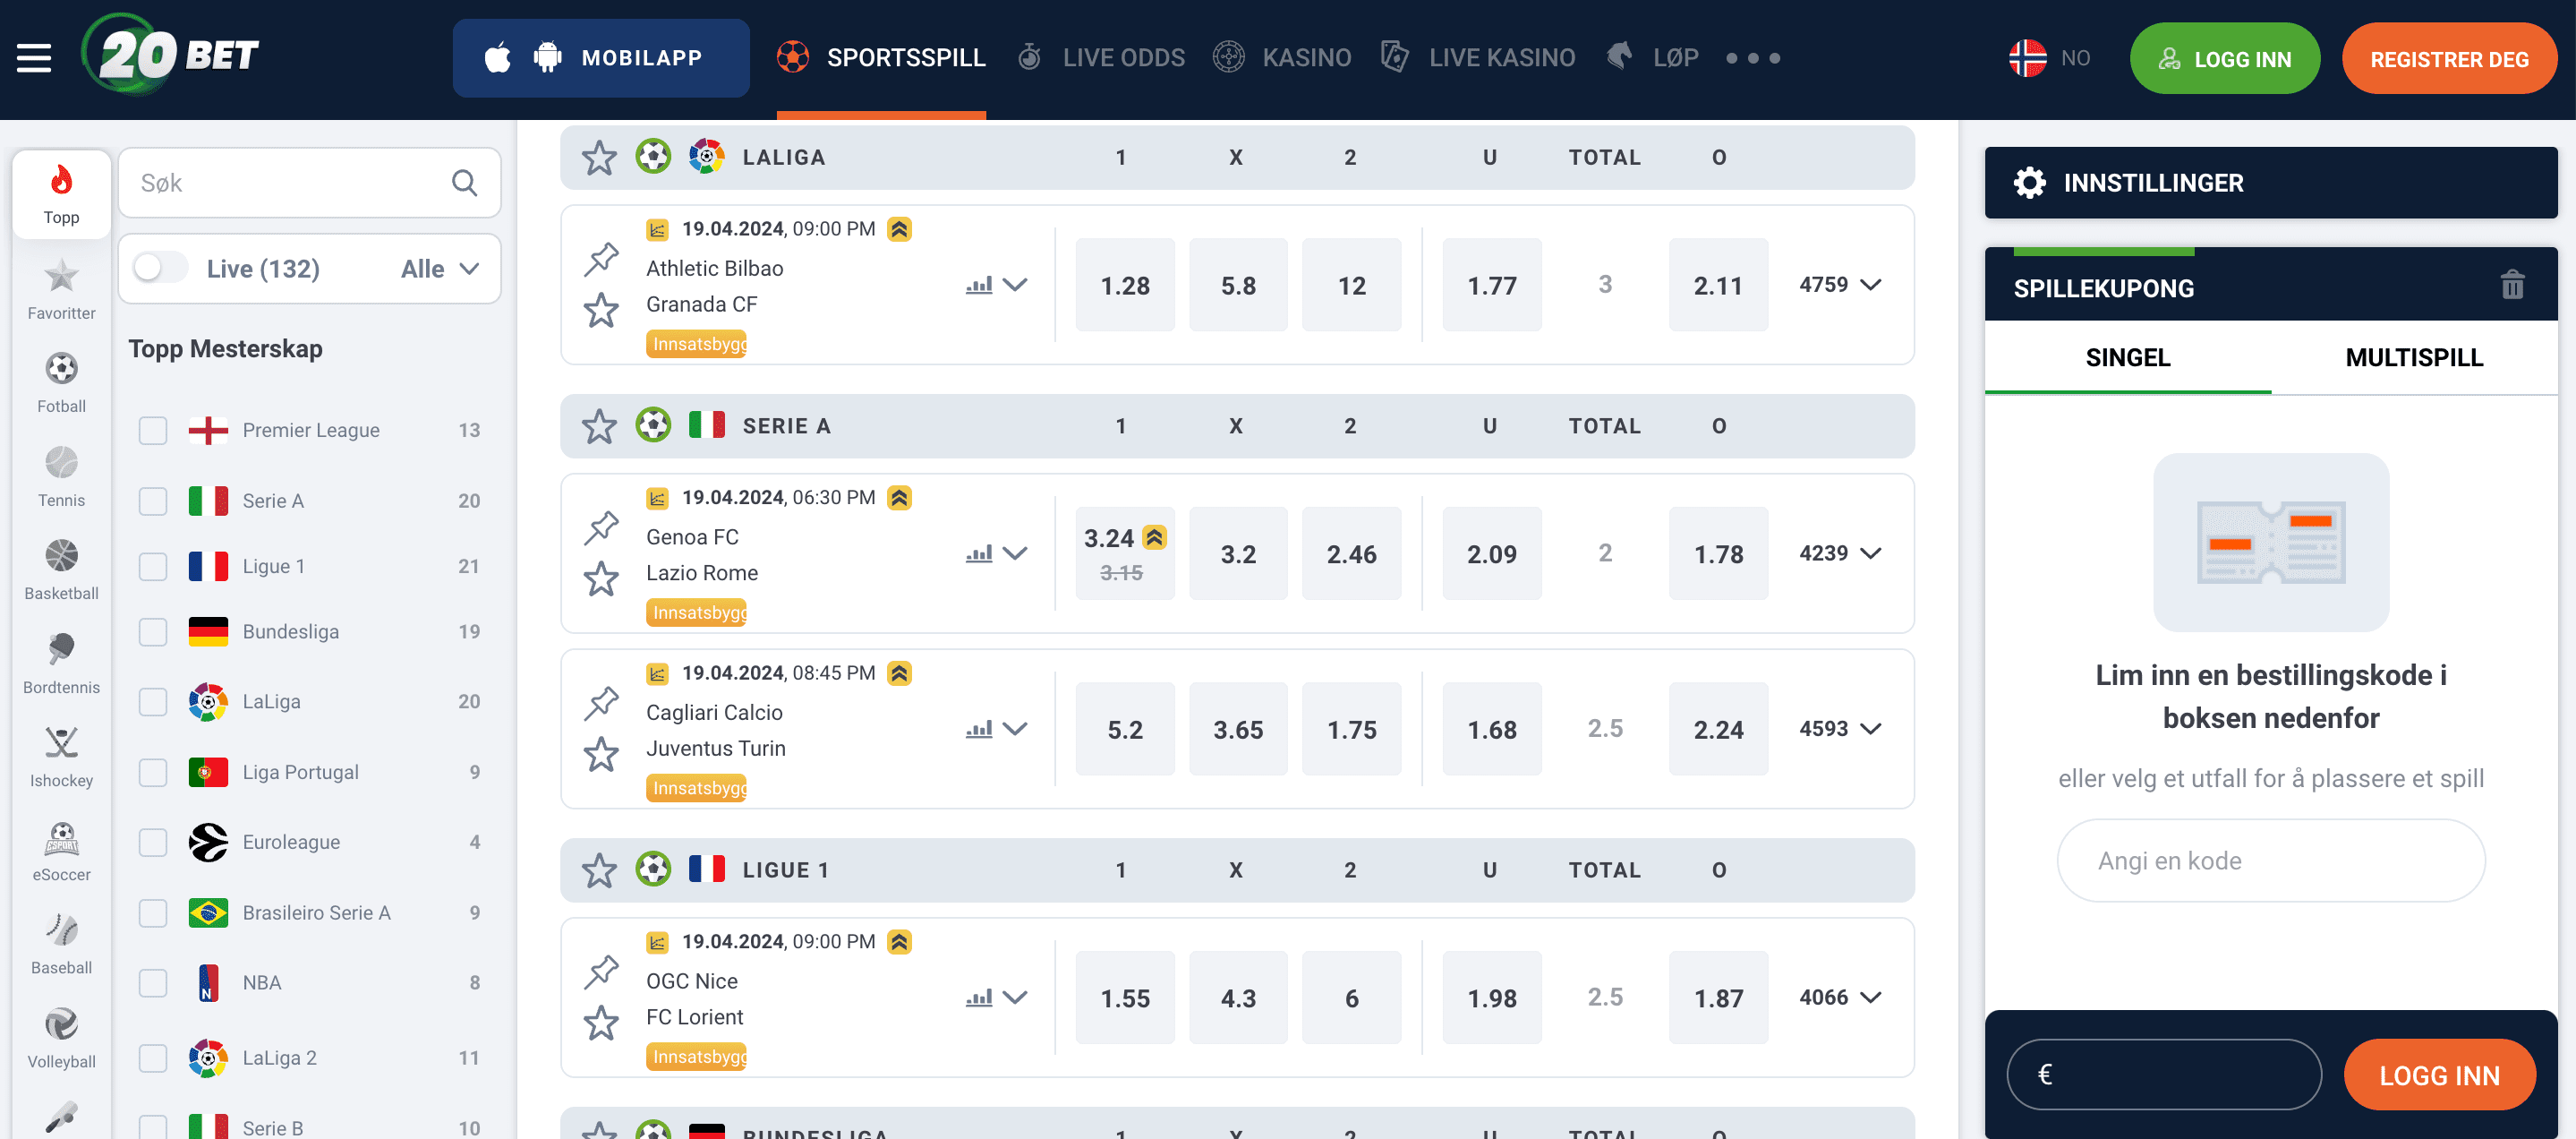Click the Søk search field
The image size is (2576, 1139).
click(x=309, y=183)
